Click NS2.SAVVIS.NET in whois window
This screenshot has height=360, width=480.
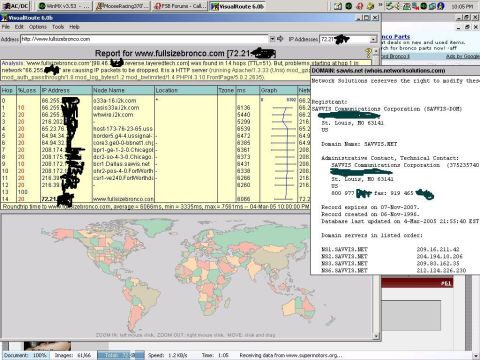coord(344,256)
